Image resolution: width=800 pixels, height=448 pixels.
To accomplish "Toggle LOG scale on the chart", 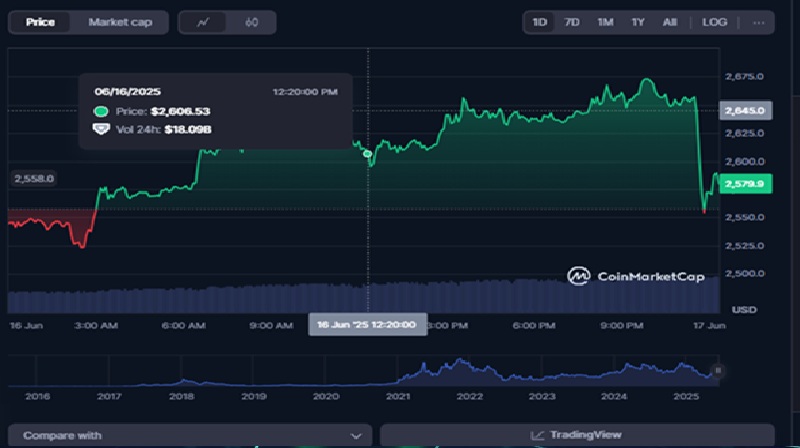I will (715, 22).
